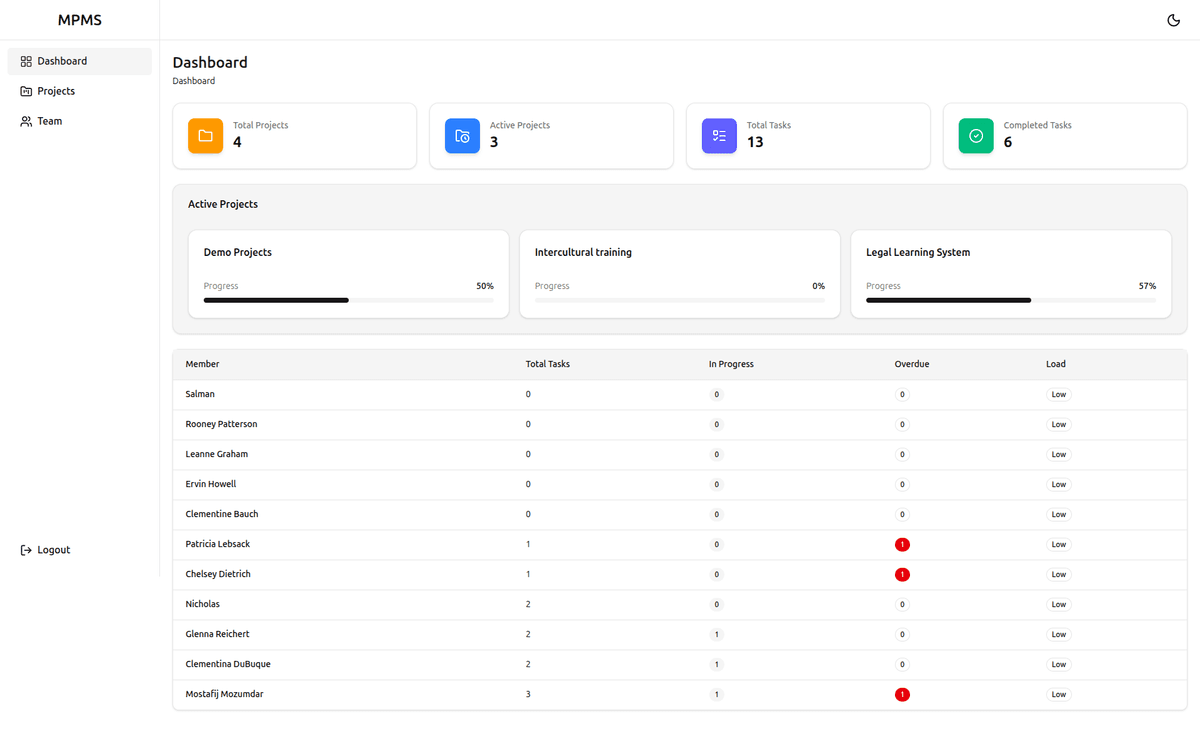Click the Overdue column header
1200x738 pixels.
tap(912, 364)
